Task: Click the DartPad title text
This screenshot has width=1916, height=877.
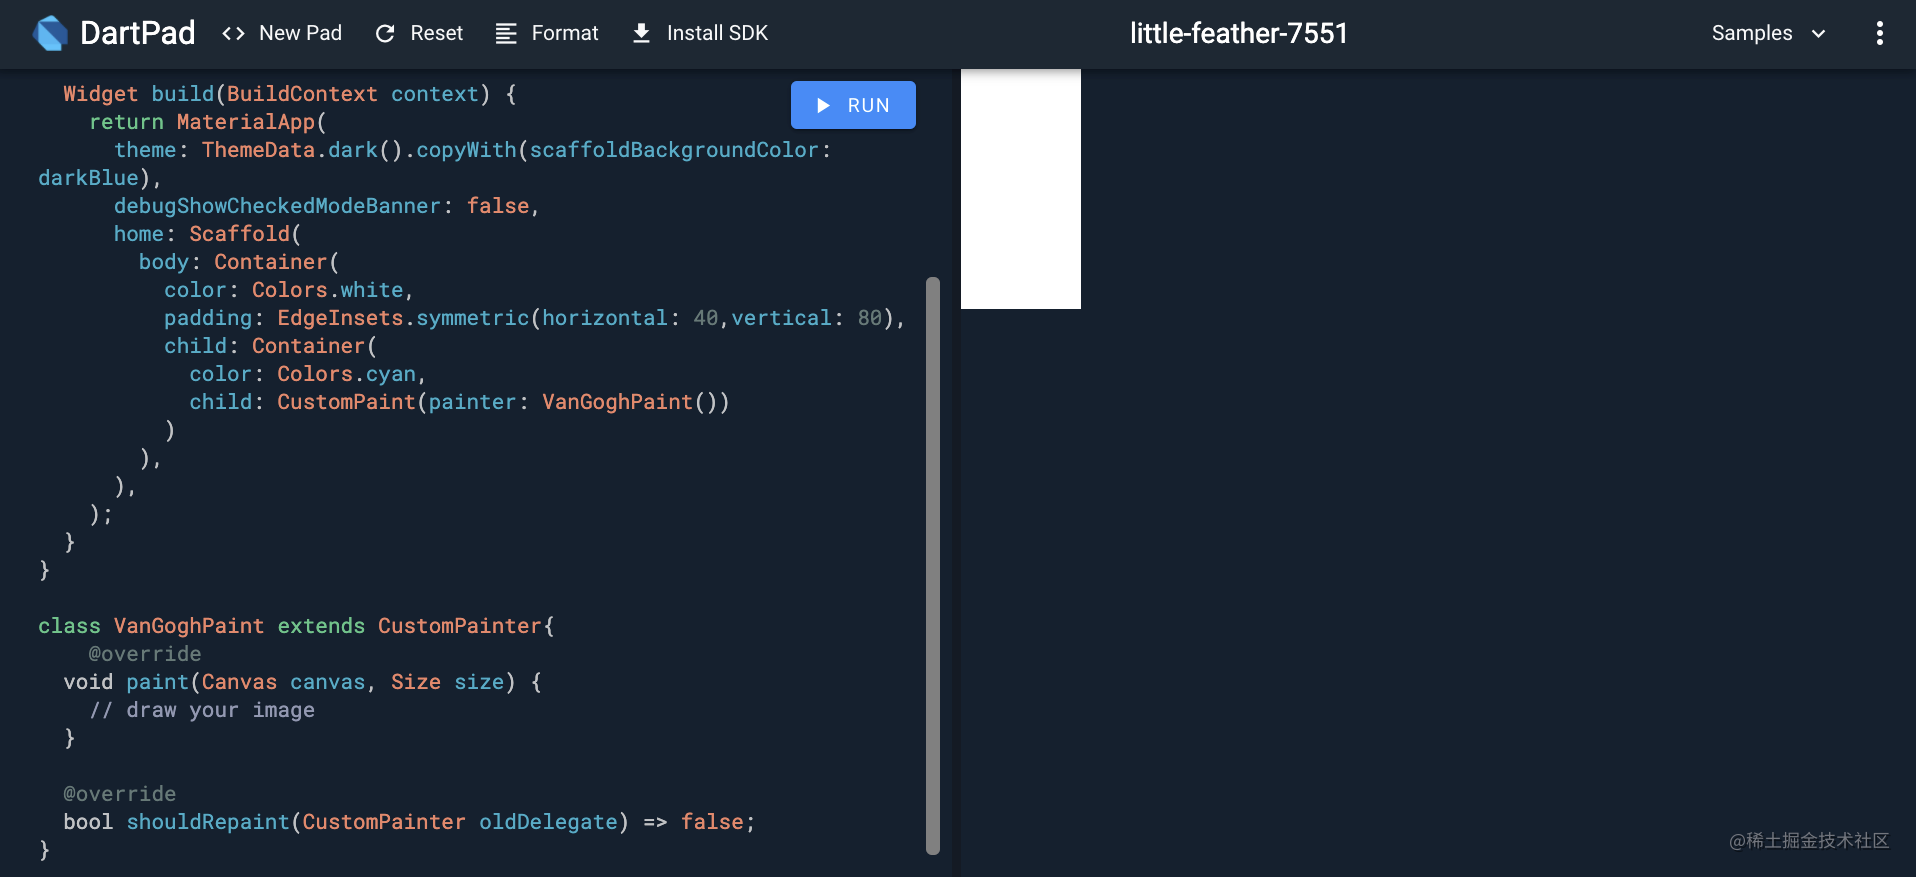Action: [138, 33]
